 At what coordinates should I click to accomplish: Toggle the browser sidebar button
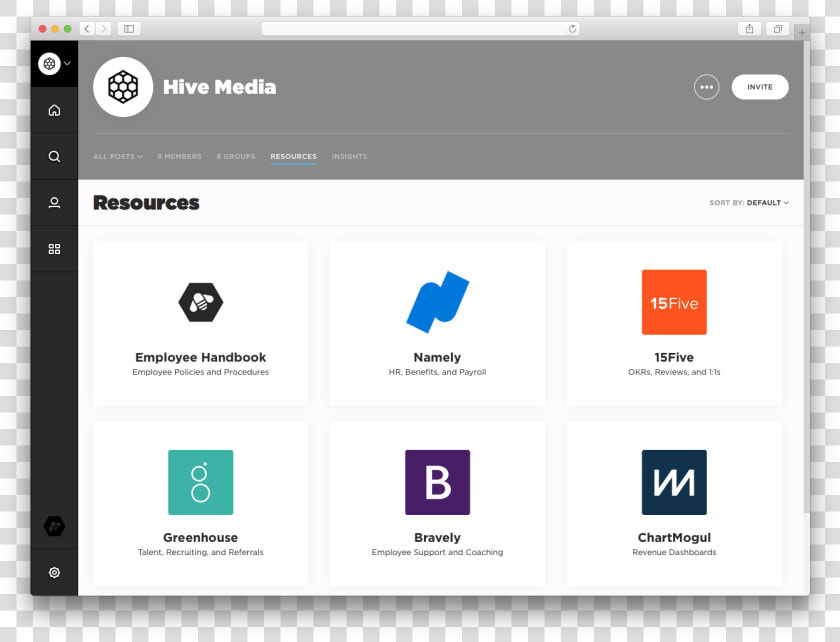pos(129,28)
